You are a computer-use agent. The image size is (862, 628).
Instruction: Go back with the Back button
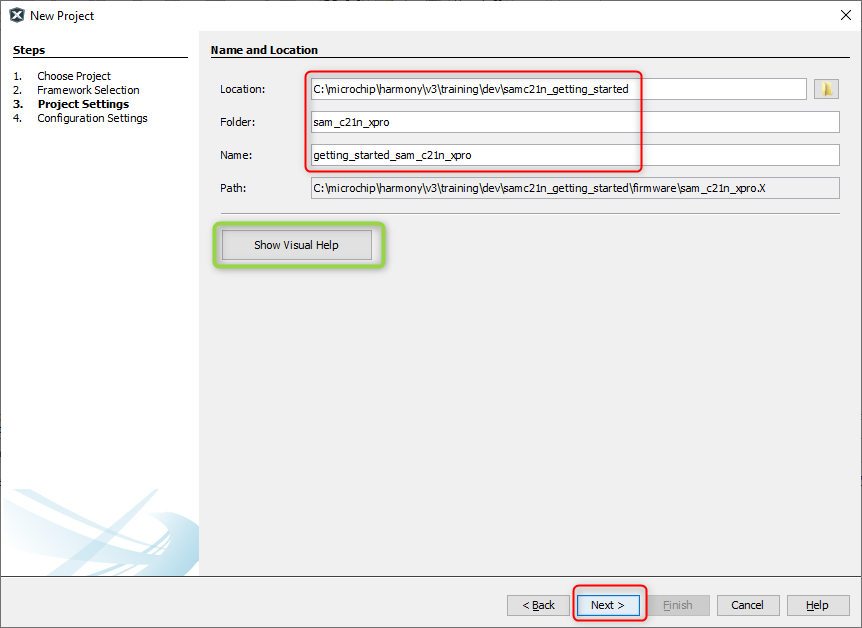tap(538, 605)
